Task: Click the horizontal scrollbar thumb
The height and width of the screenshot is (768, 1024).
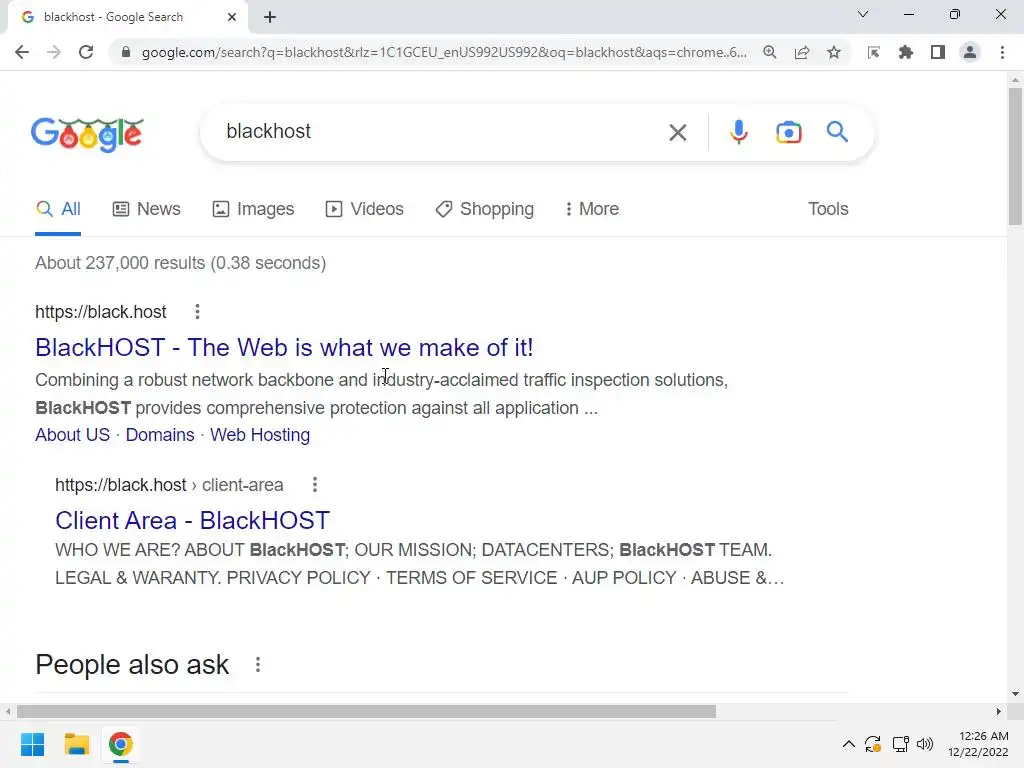Action: [x=366, y=711]
